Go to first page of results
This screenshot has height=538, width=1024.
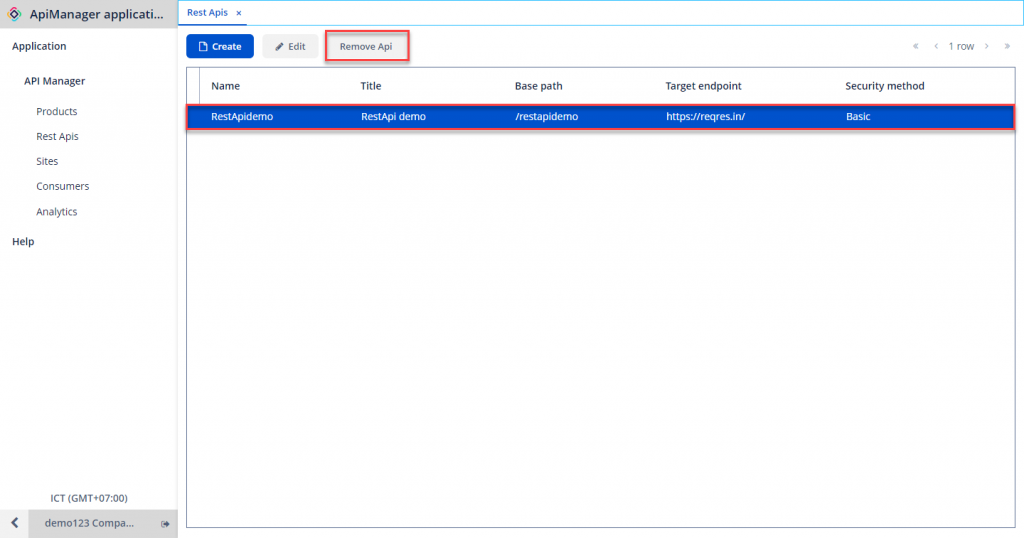[915, 46]
